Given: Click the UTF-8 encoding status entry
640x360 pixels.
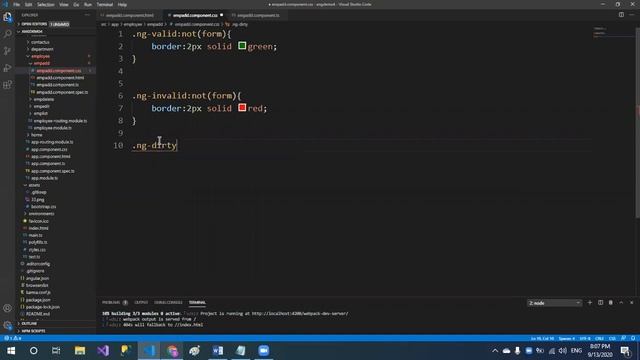Looking at the screenshot, I should 585,338.
